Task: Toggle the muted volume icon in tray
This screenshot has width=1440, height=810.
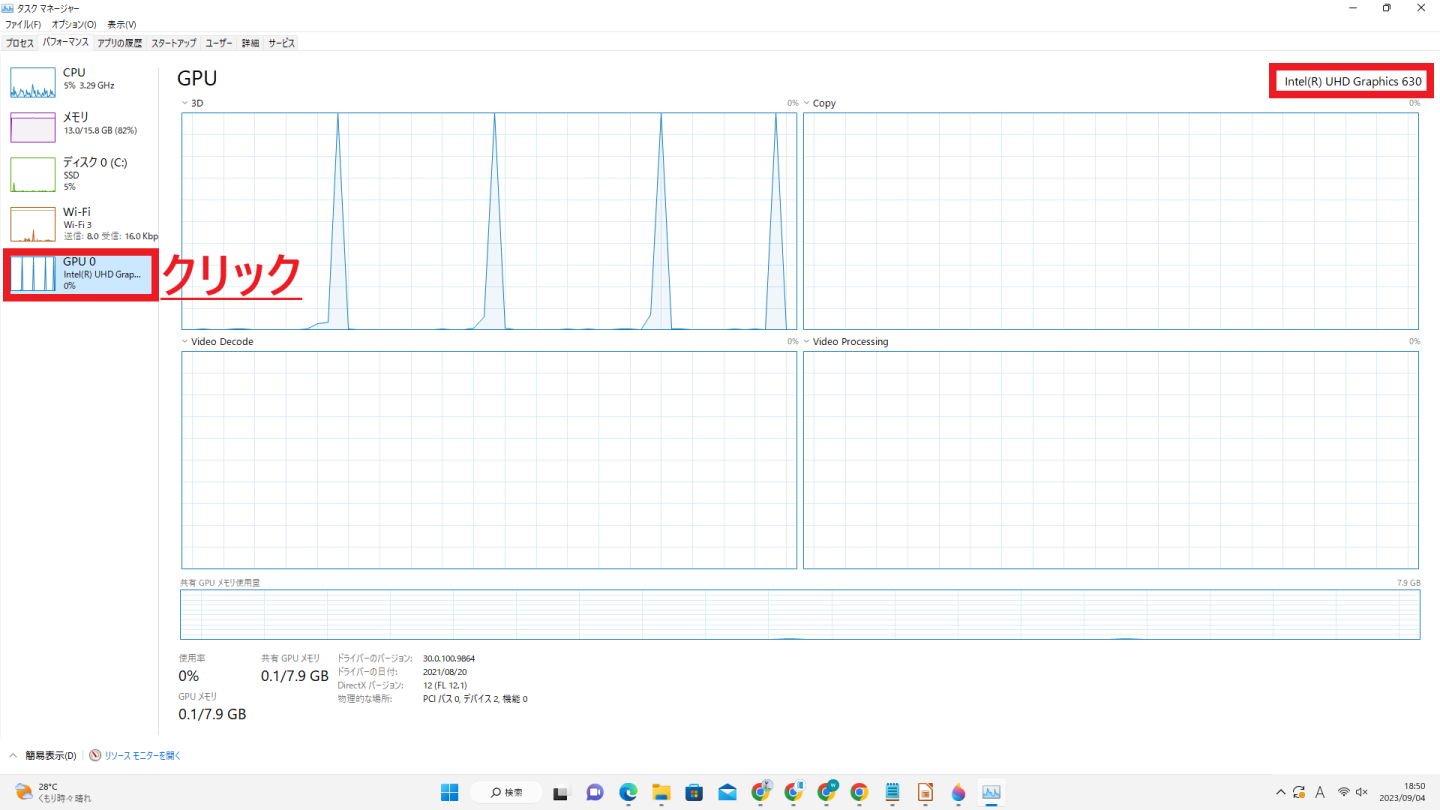Action: pos(1361,792)
